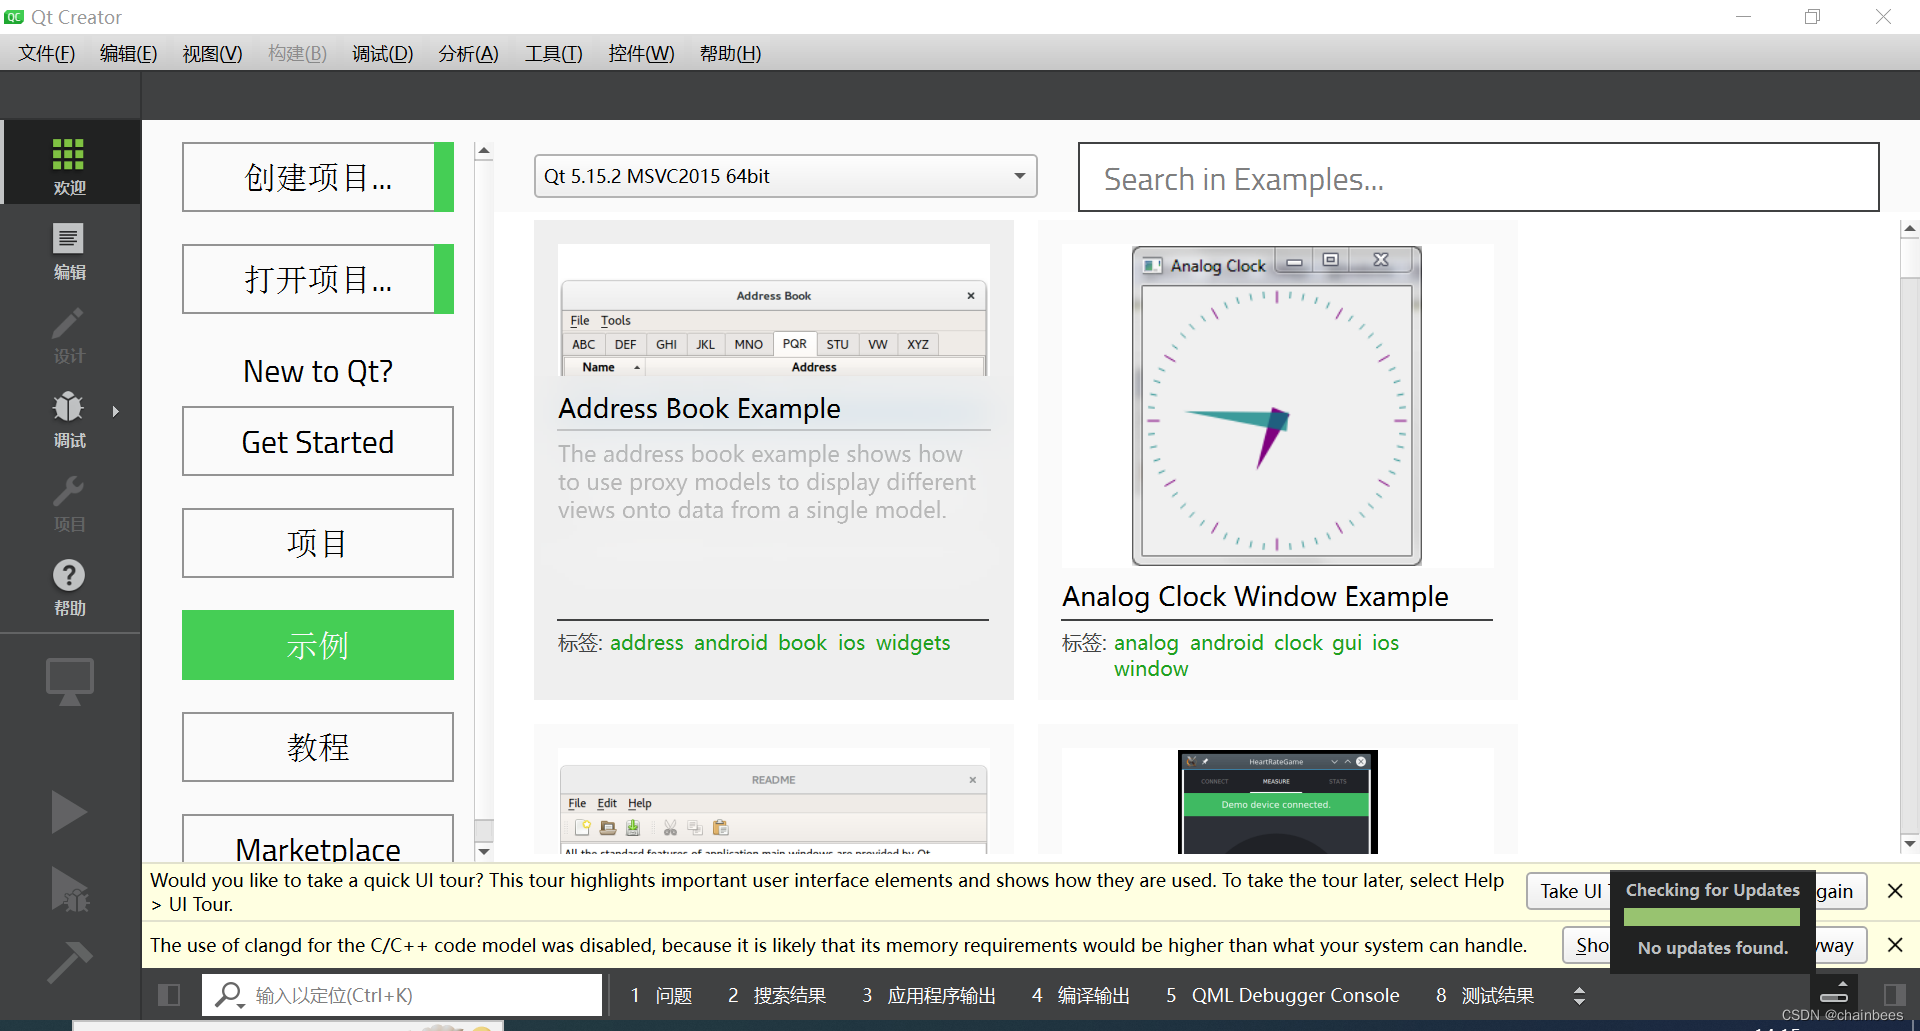Image resolution: width=1920 pixels, height=1031 pixels.
Task: Open the Qt version combo box
Action: click(x=785, y=176)
